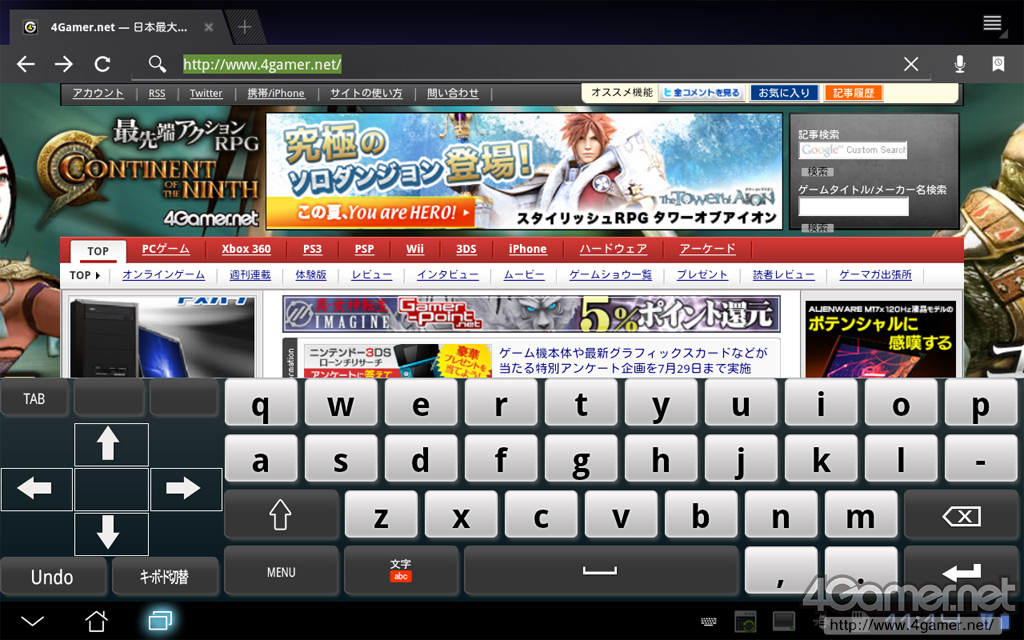Tap the letter q key
Screen dimensions: 1024x640
[261, 404]
